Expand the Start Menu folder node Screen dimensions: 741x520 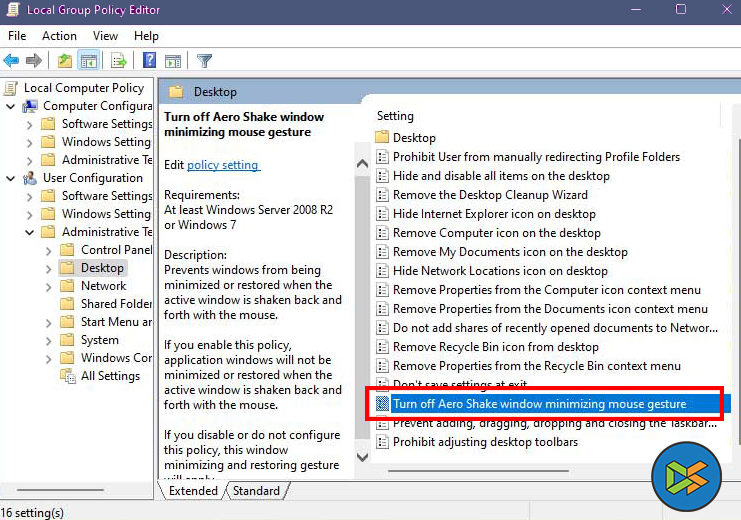[x=48, y=322]
